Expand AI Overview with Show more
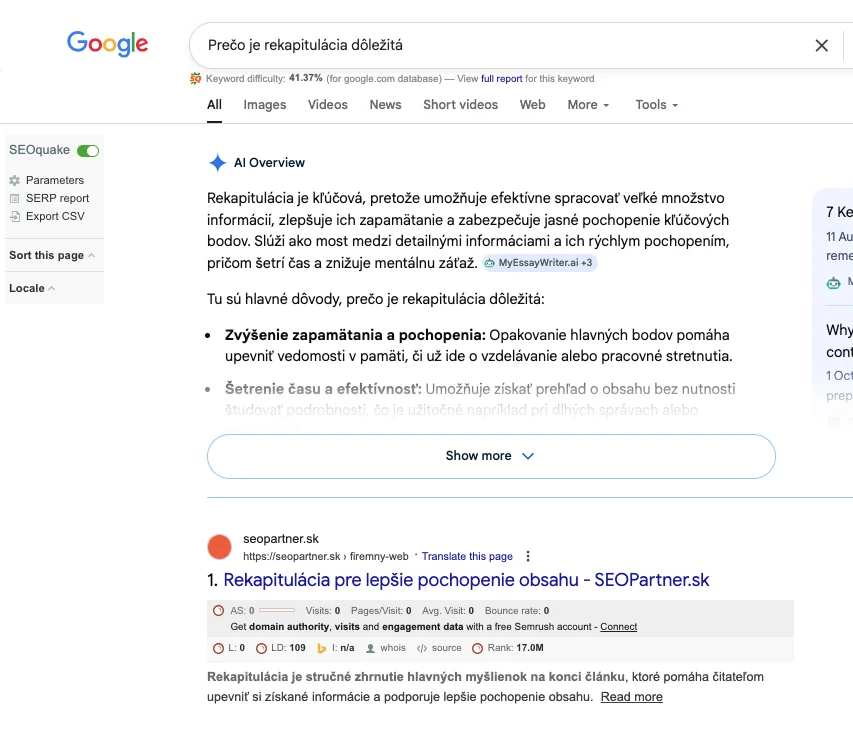This screenshot has height=730, width=853. (x=490, y=456)
